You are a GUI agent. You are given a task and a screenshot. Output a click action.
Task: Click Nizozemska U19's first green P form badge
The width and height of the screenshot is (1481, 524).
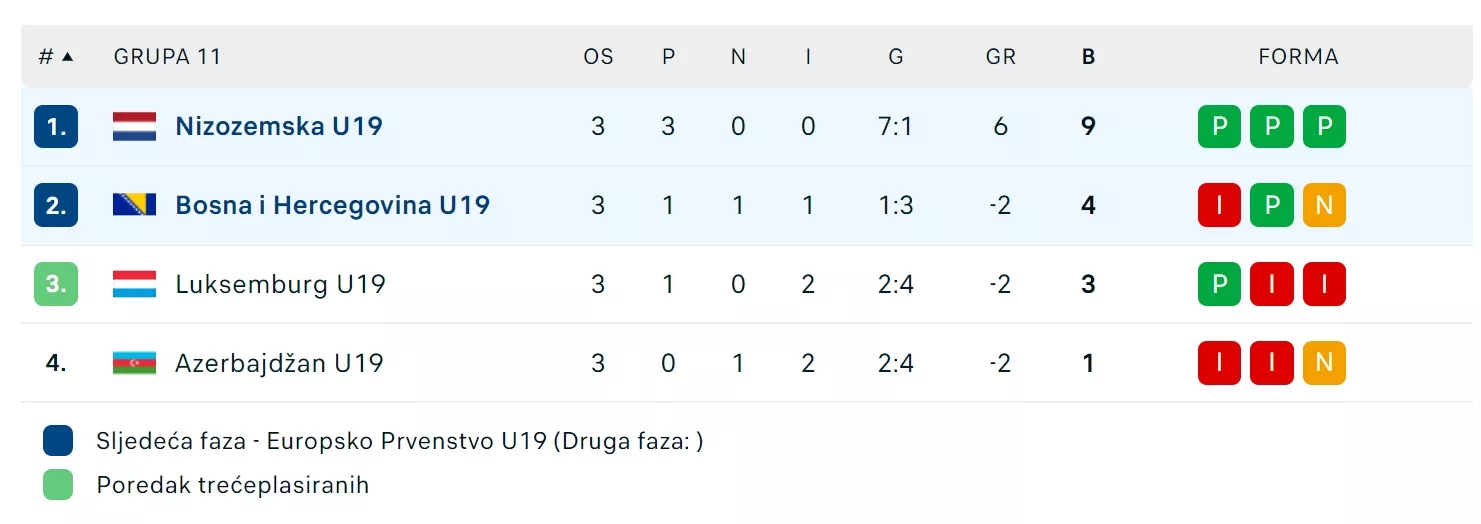pyautogui.click(x=1219, y=126)
